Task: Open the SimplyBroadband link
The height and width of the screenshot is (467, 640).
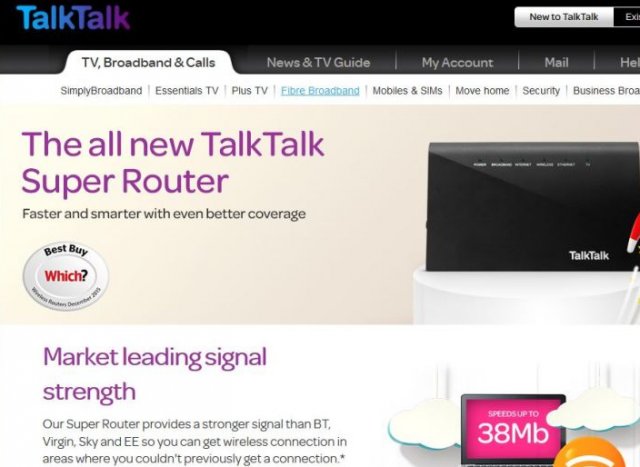Action: tap(101, 91)
